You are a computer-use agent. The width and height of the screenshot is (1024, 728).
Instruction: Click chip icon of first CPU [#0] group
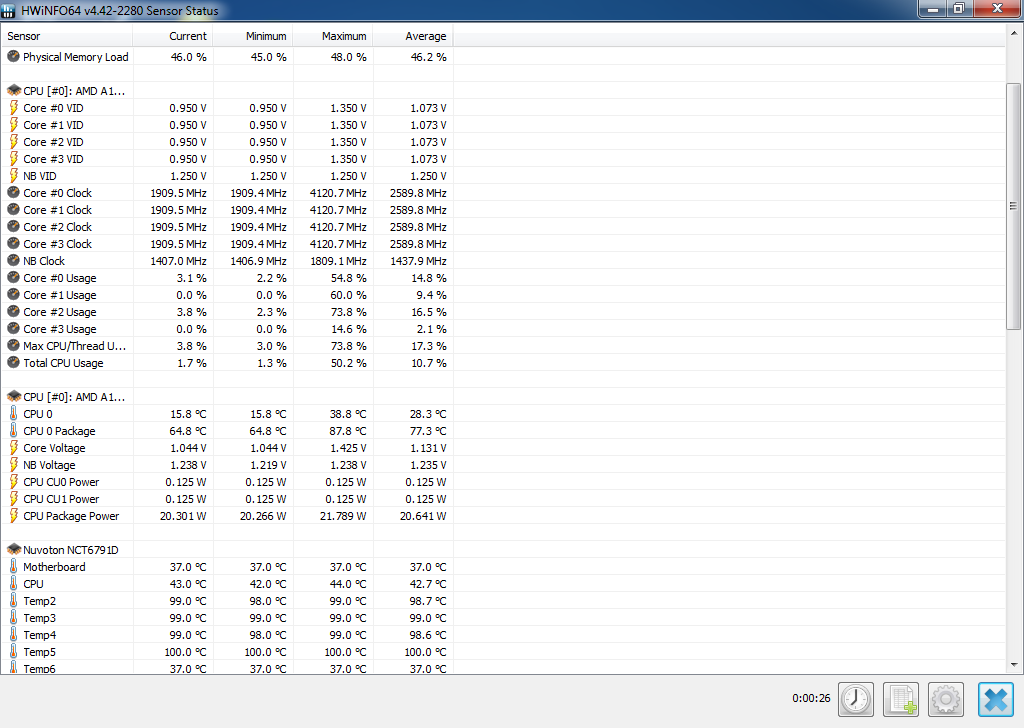click(14, 91)
